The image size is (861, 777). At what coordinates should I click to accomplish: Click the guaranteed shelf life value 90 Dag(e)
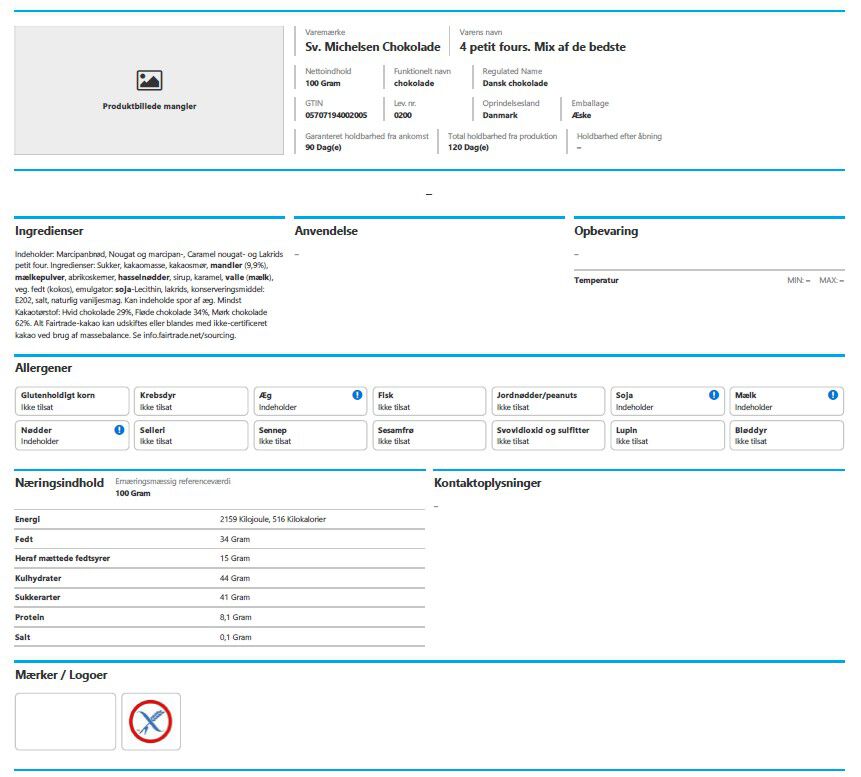pos(323,147)
